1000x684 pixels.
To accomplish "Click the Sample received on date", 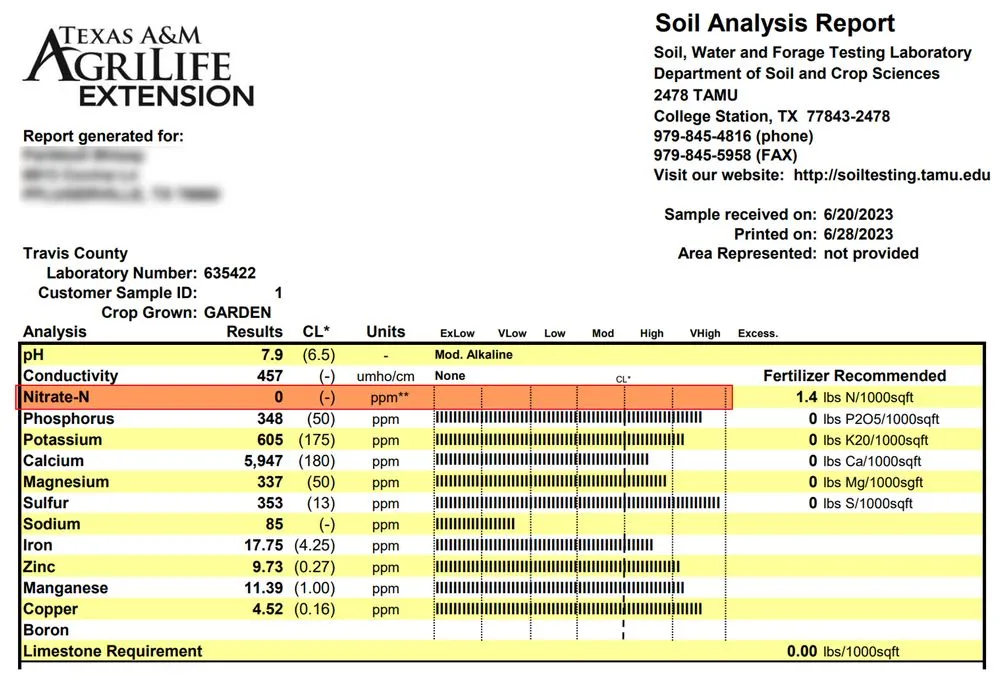I will point(856,215).
